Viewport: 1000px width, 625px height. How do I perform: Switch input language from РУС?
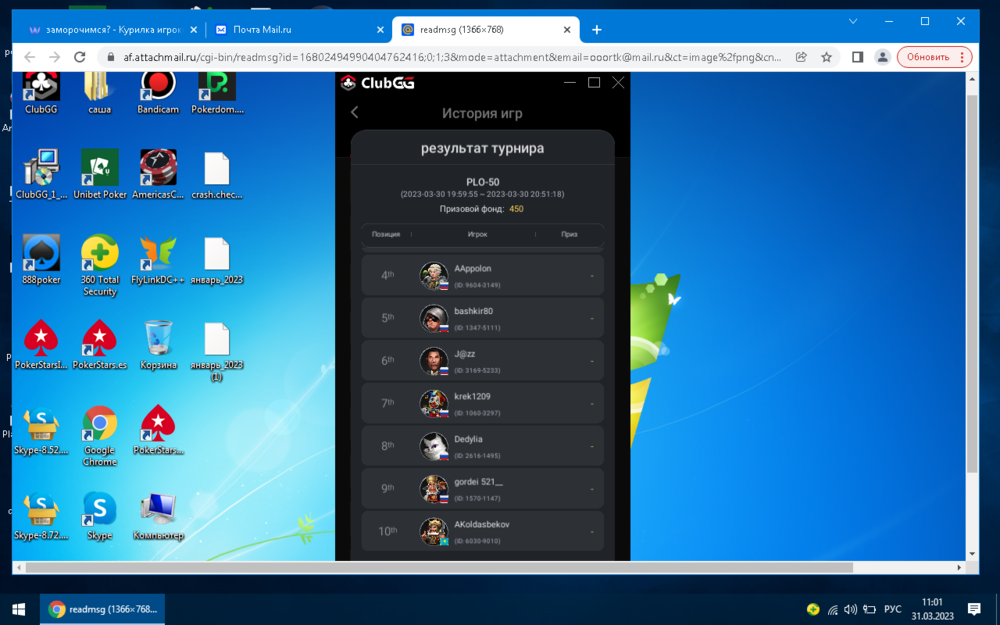coord(891,609)
